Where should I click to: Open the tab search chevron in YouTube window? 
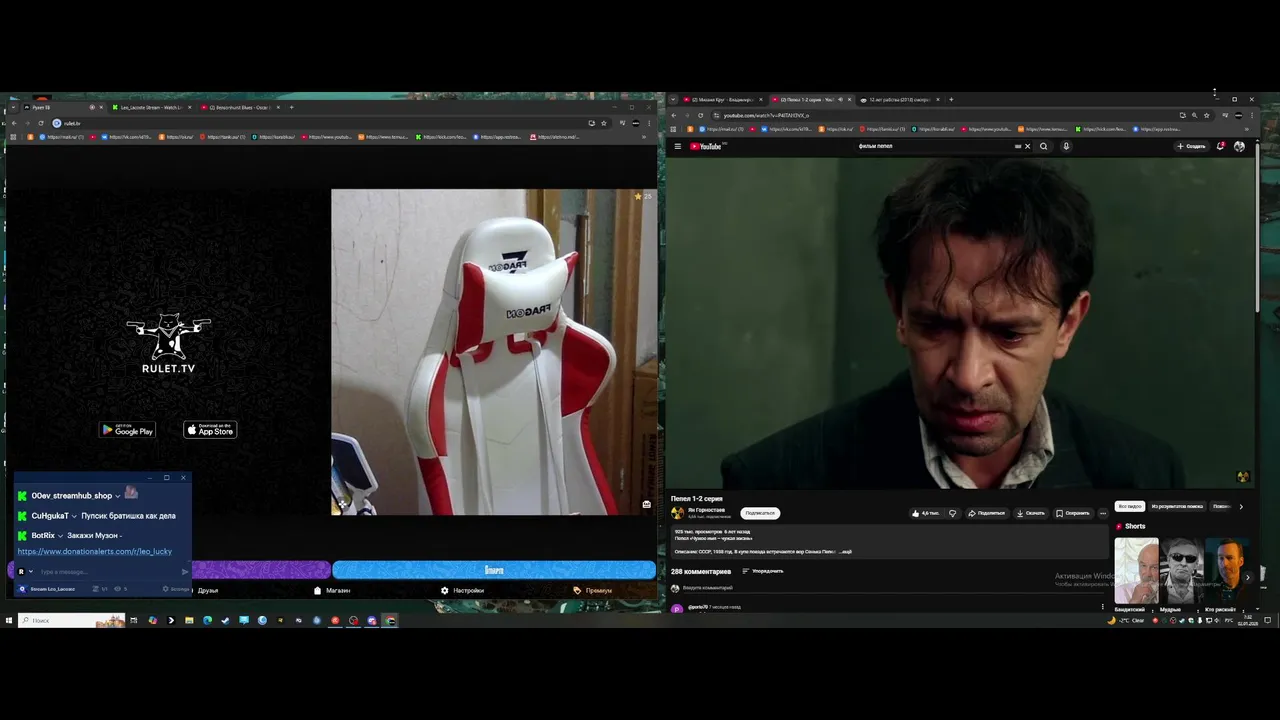point(673,100)
